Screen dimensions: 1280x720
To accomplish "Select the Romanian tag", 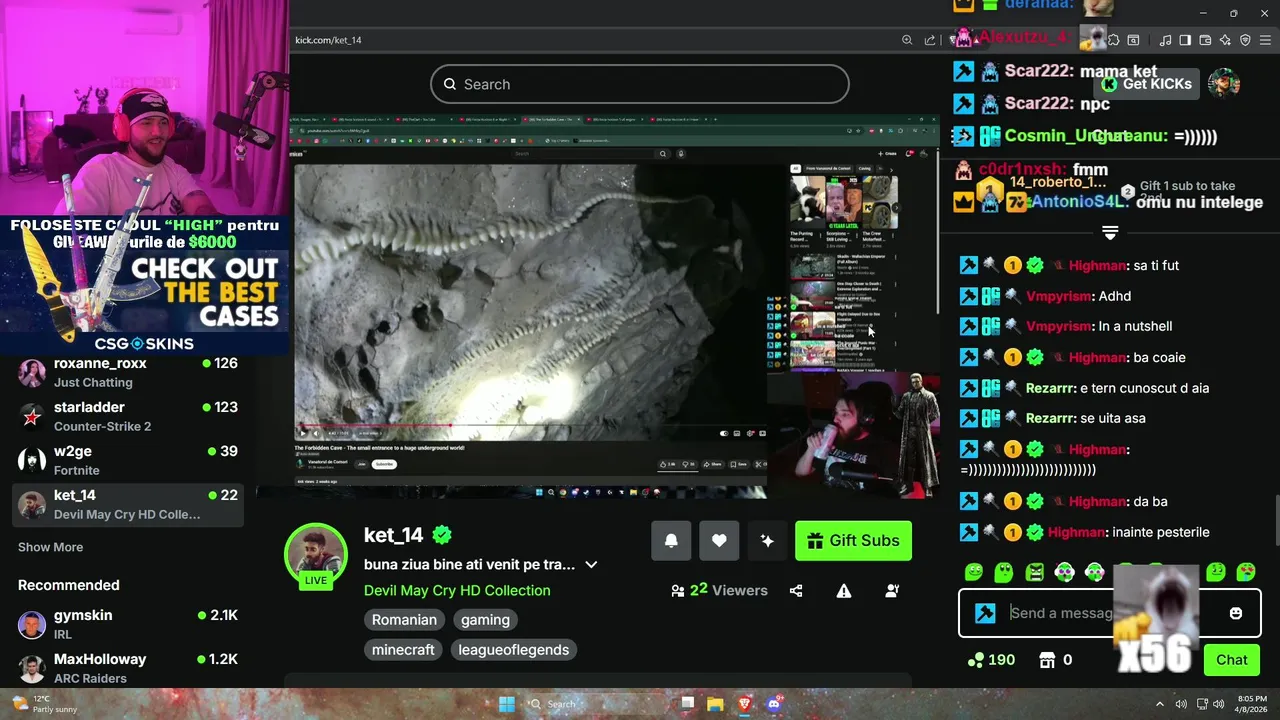I will pos(404,620).
